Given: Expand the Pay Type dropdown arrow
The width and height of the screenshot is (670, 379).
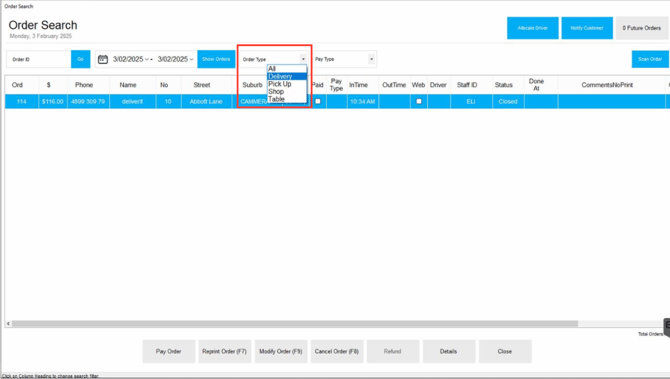Looking at the screenshot, I should tap(371, 59).
